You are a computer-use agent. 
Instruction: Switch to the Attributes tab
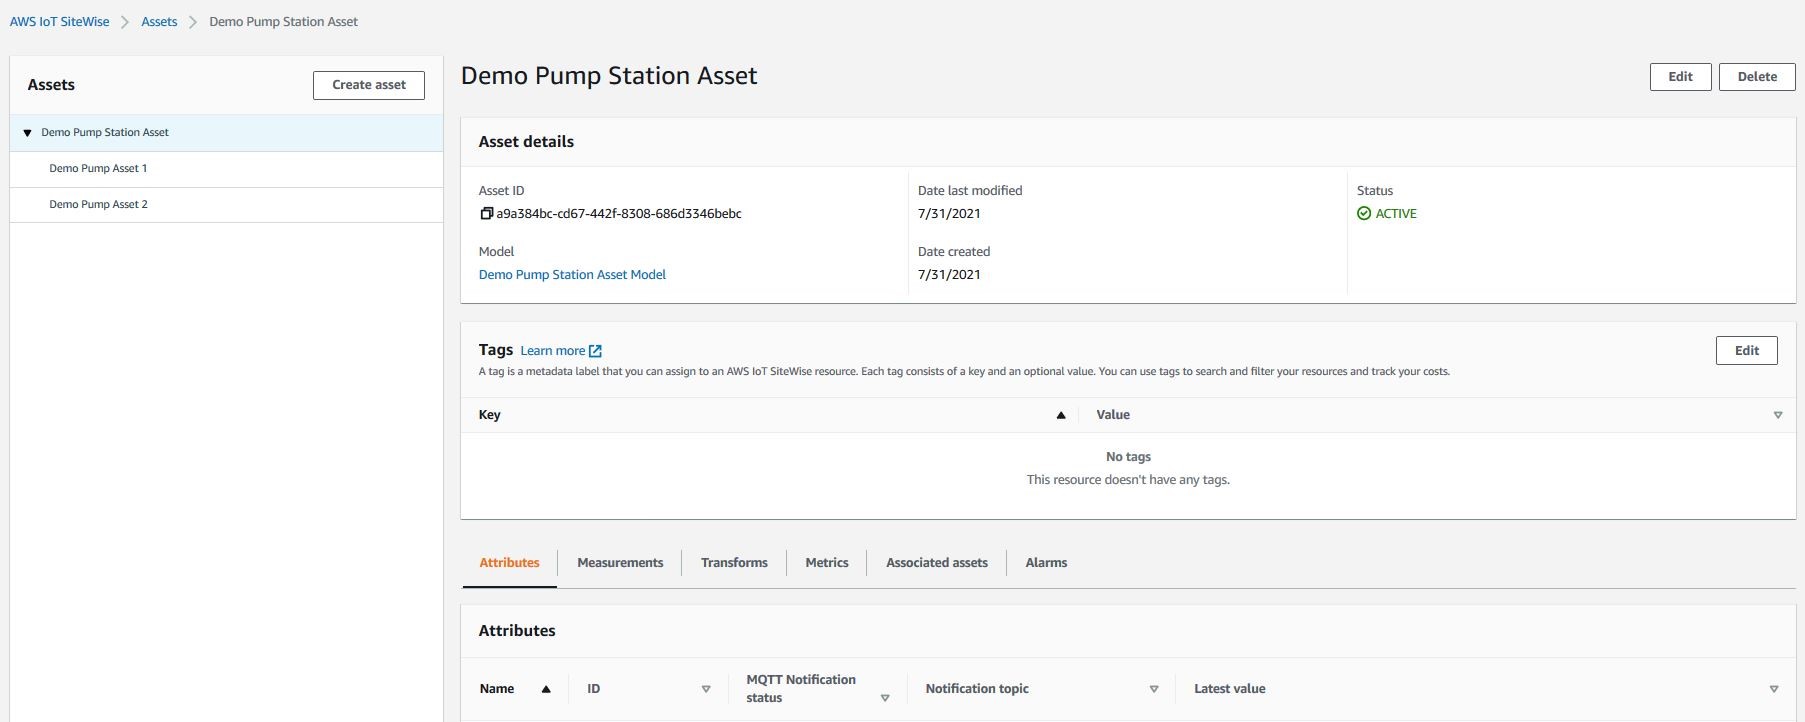tap(509, 563)
